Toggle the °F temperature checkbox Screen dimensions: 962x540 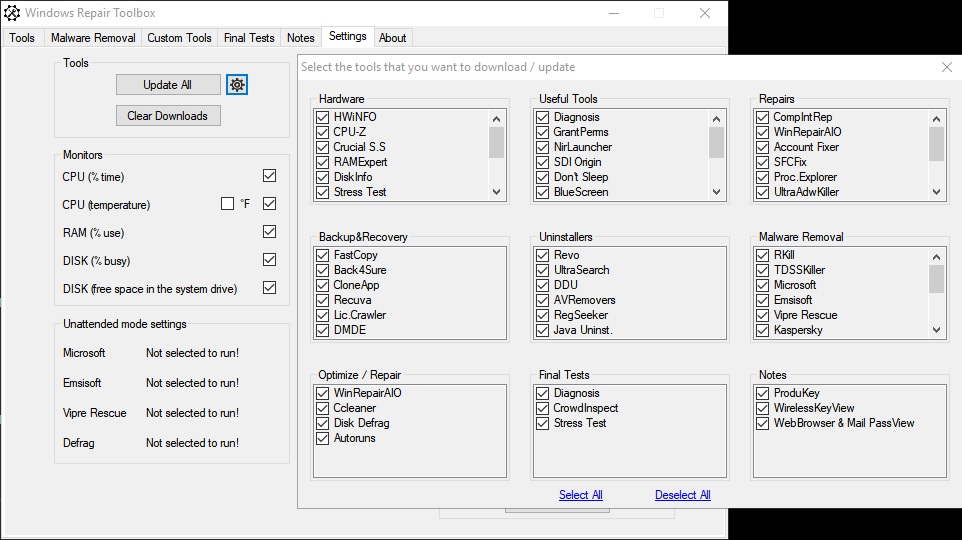pos(228,204)
